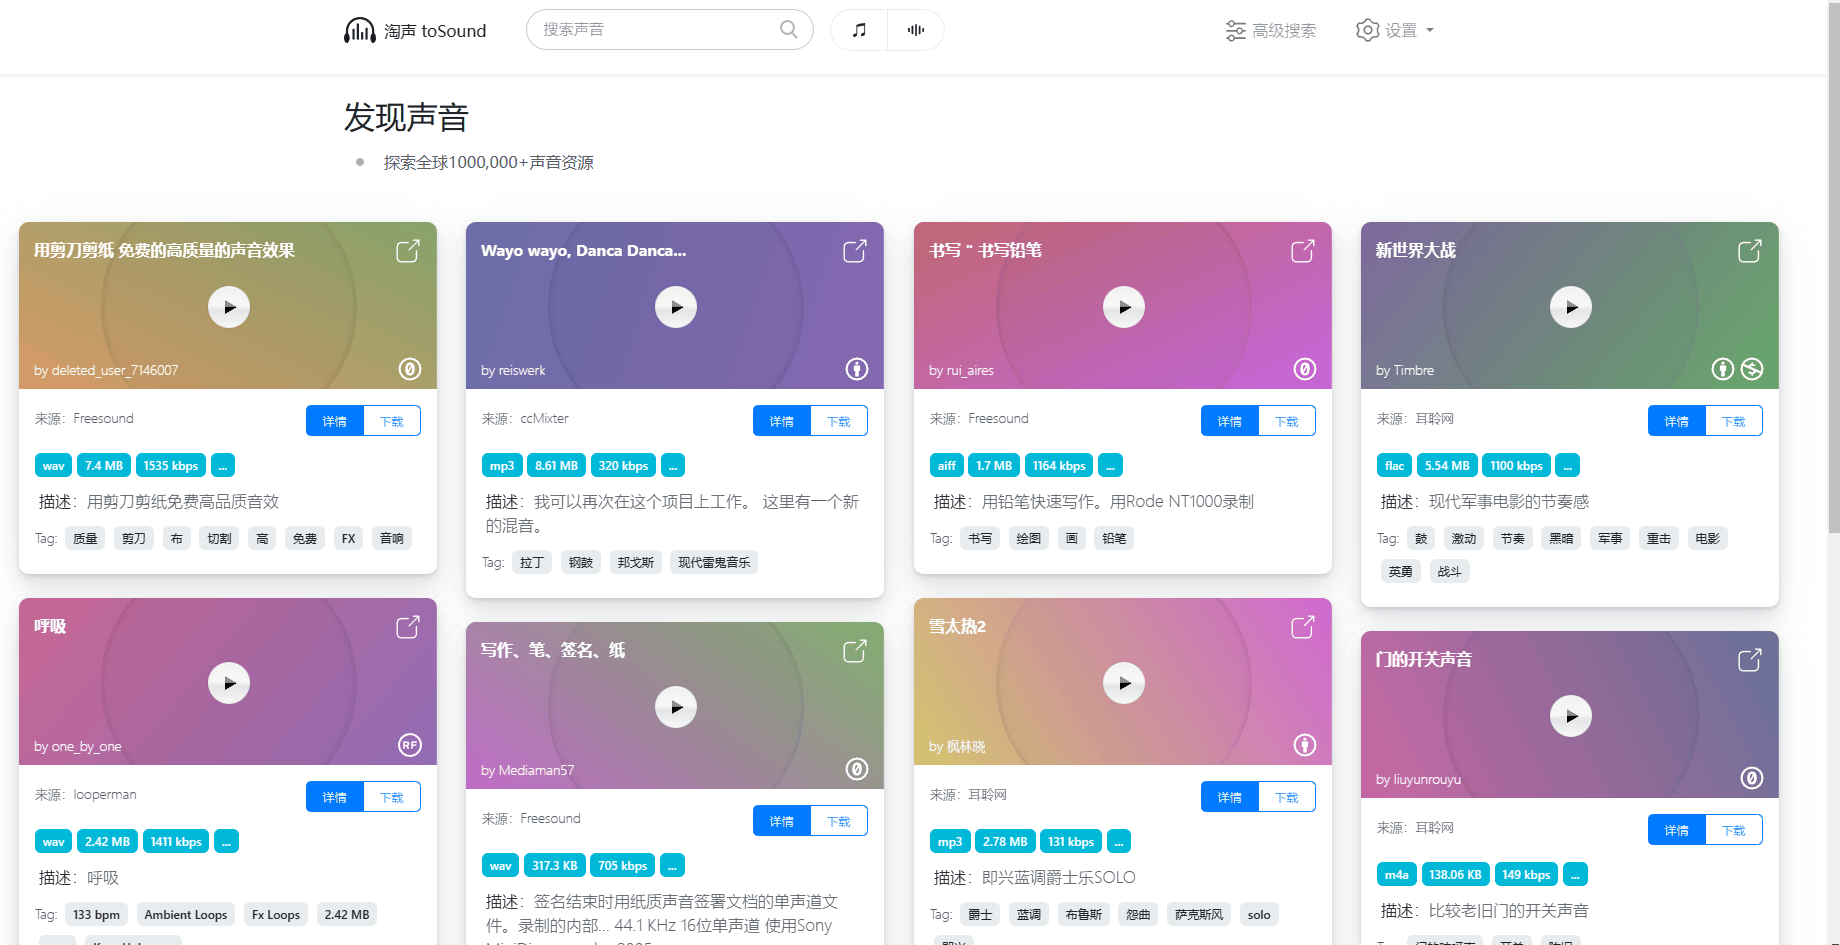Image resolution: width=1840 pixels, height=945 pixels.
Task: Select the sound waveform mode icon
Action: (x=915, y=30)
